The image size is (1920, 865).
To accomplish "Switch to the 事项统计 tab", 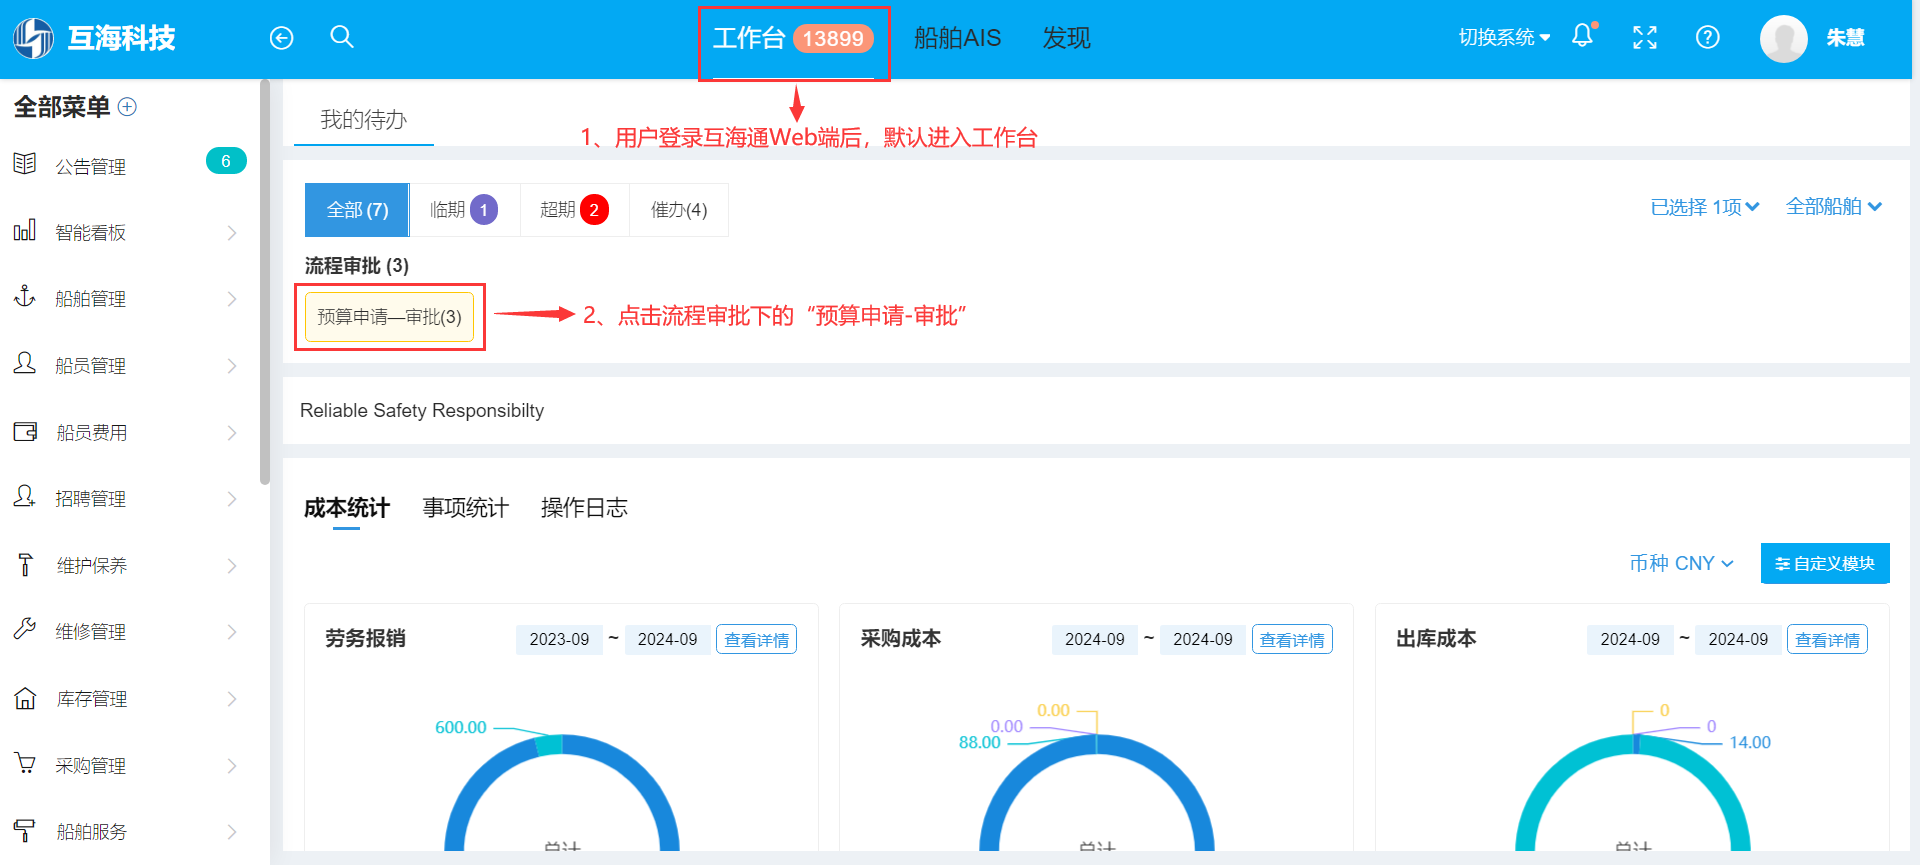I will 465,508.
